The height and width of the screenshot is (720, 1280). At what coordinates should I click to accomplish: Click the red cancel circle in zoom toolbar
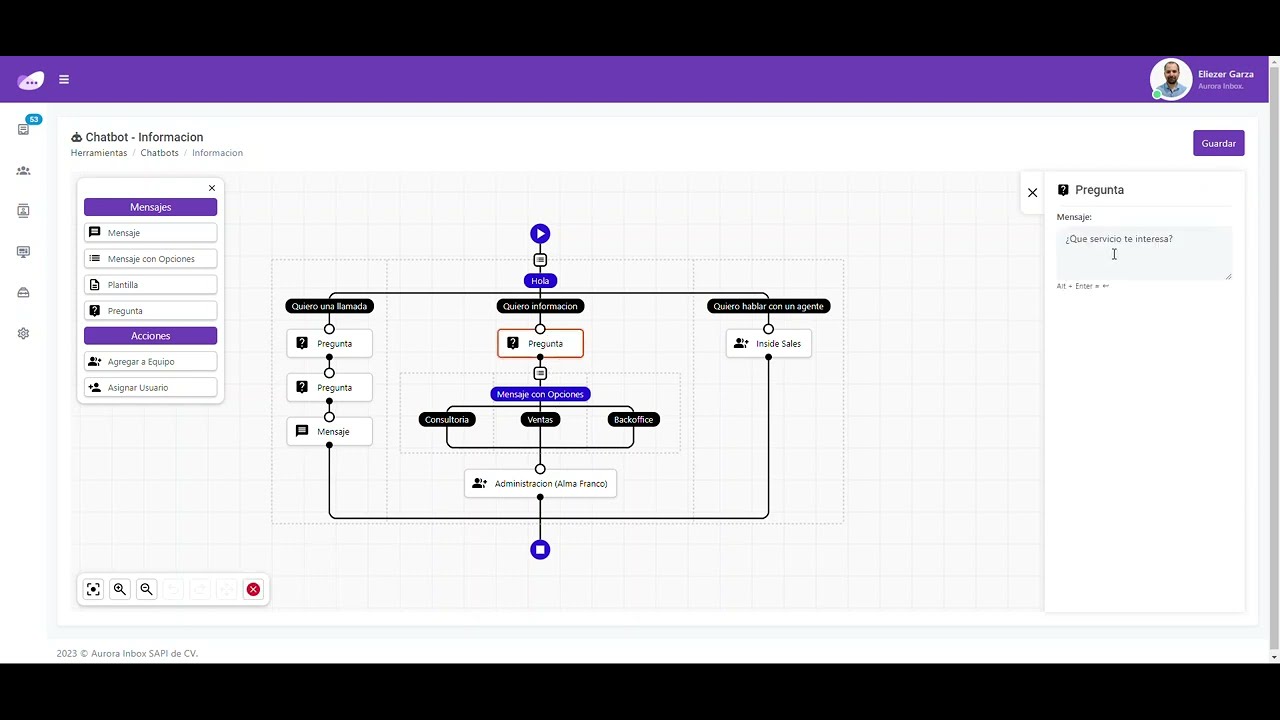(x=253, y=589)
